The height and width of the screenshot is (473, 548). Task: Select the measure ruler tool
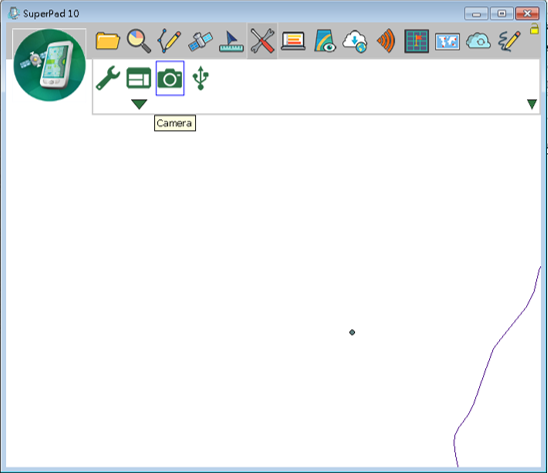pos(231,42)
